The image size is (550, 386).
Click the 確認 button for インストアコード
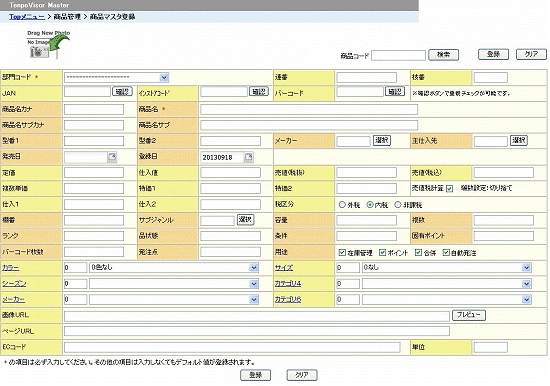259,92
